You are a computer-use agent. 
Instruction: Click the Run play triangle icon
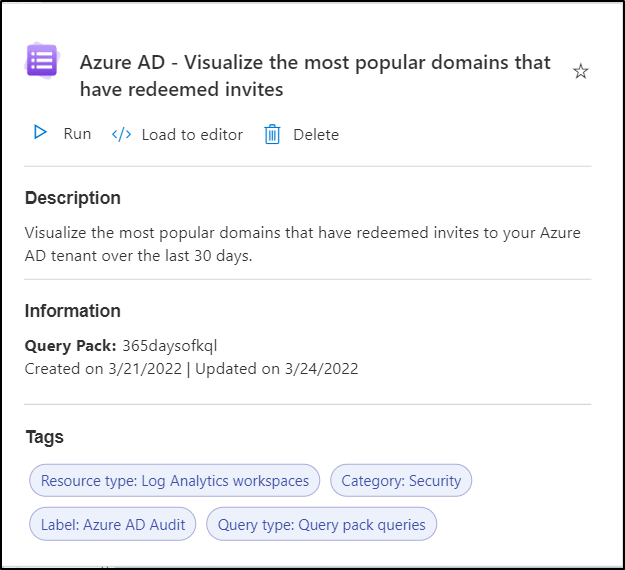pyautogui.click(x=40, y=132)
